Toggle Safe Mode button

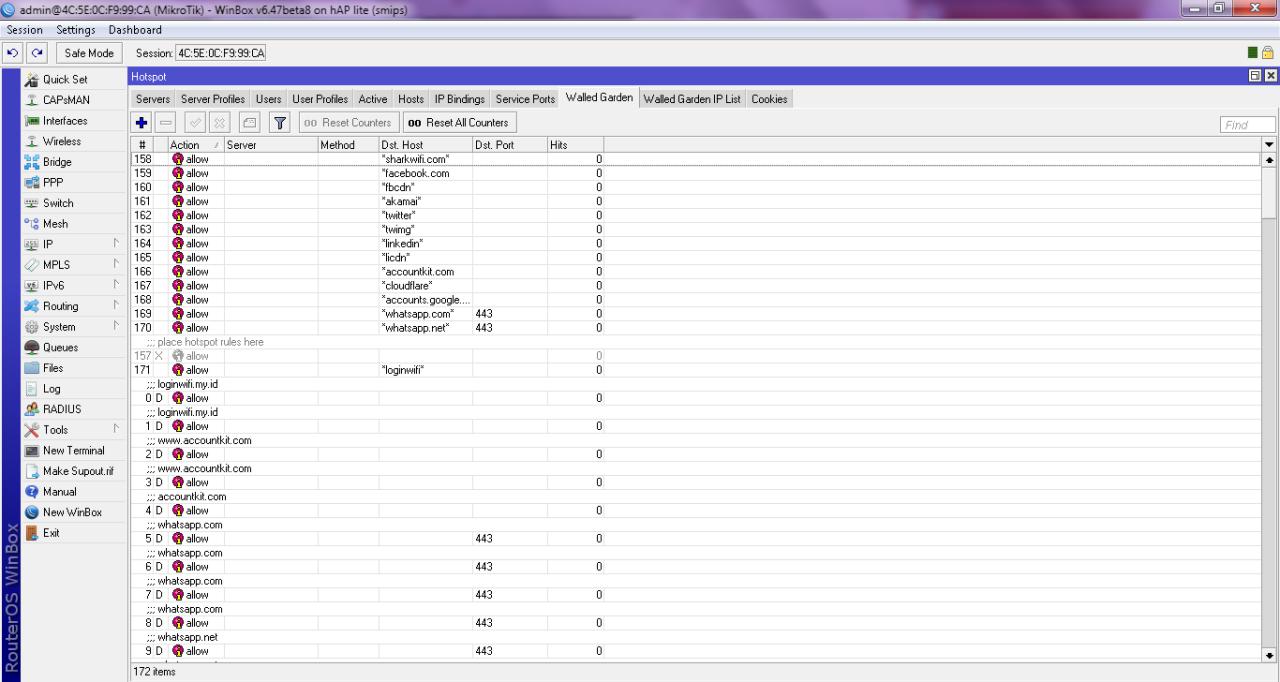pyautogui.click(x=89, y=53)
